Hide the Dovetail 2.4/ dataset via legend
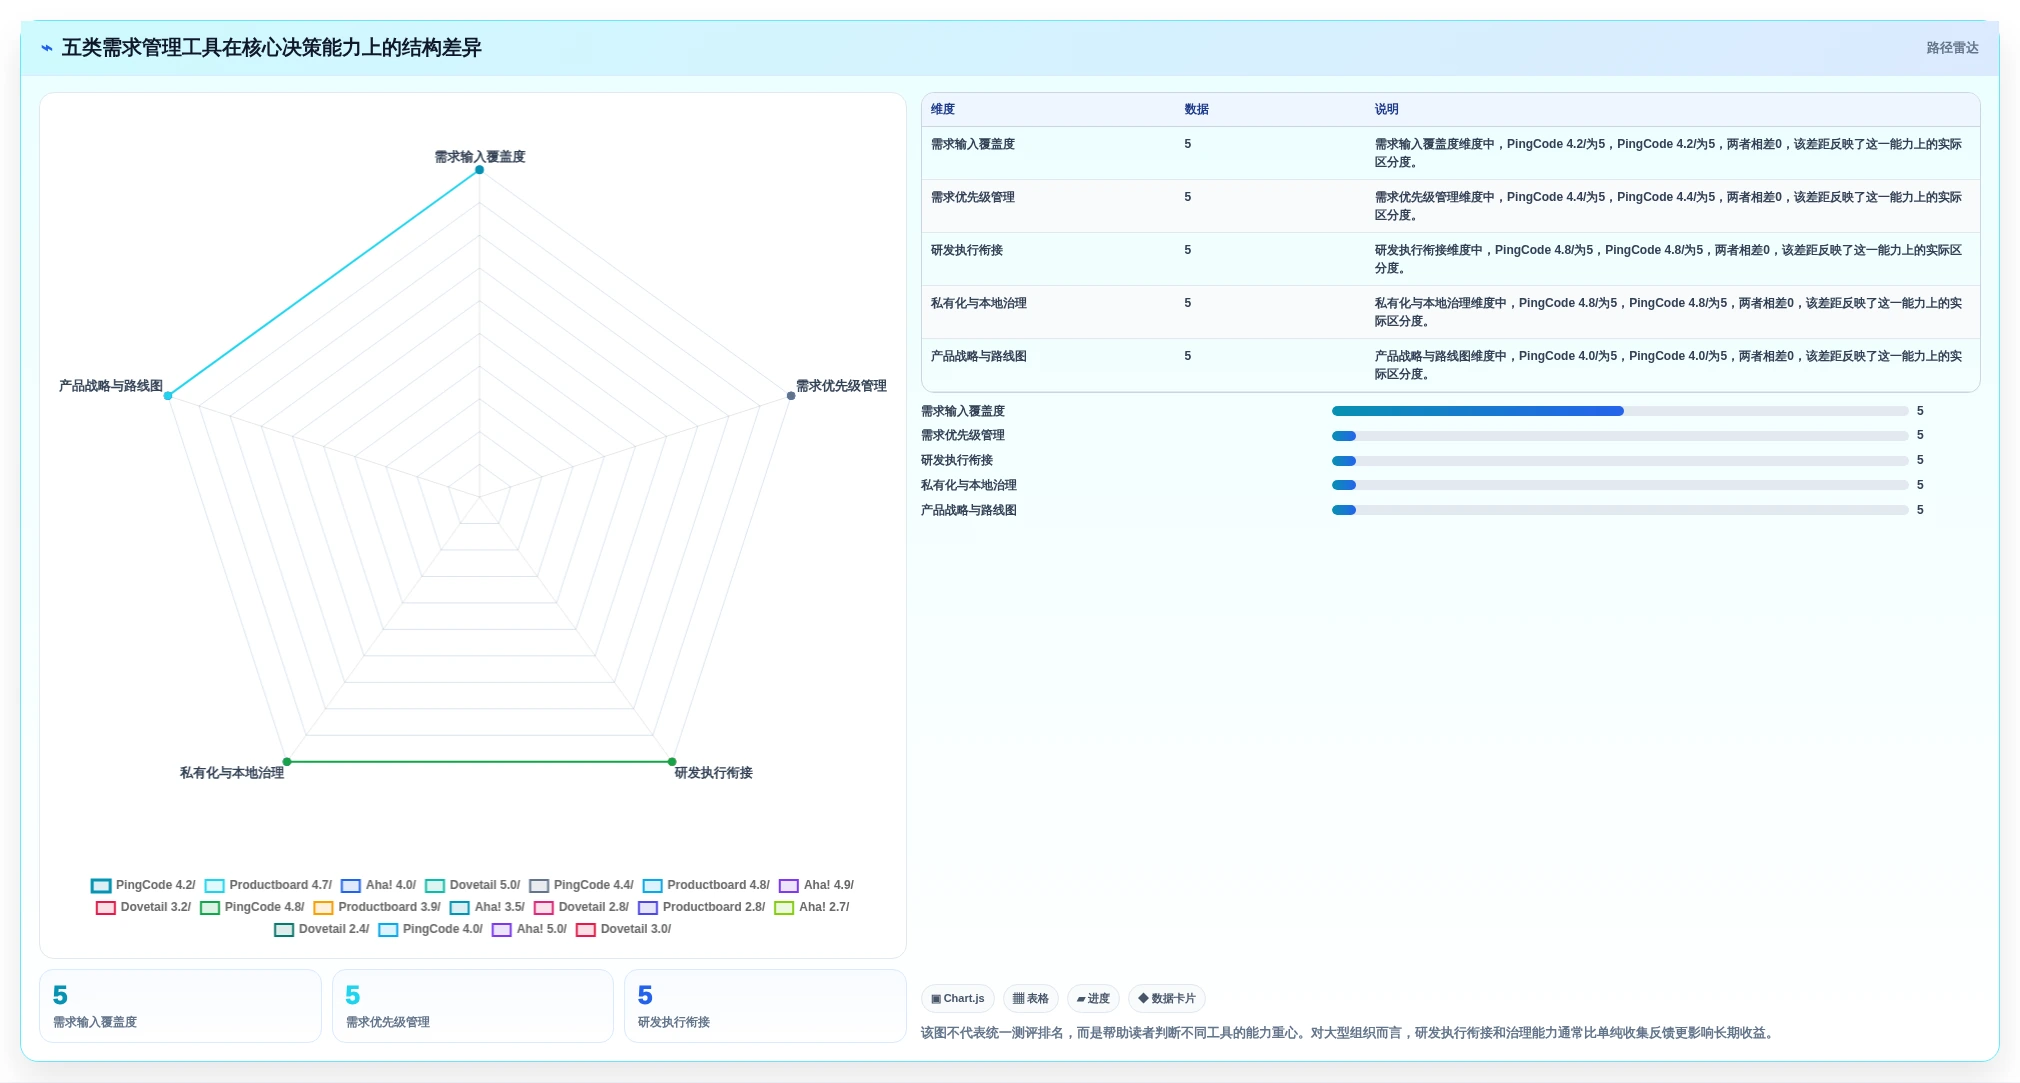This screenshot has height=1083, width=2020. [321, 929]
